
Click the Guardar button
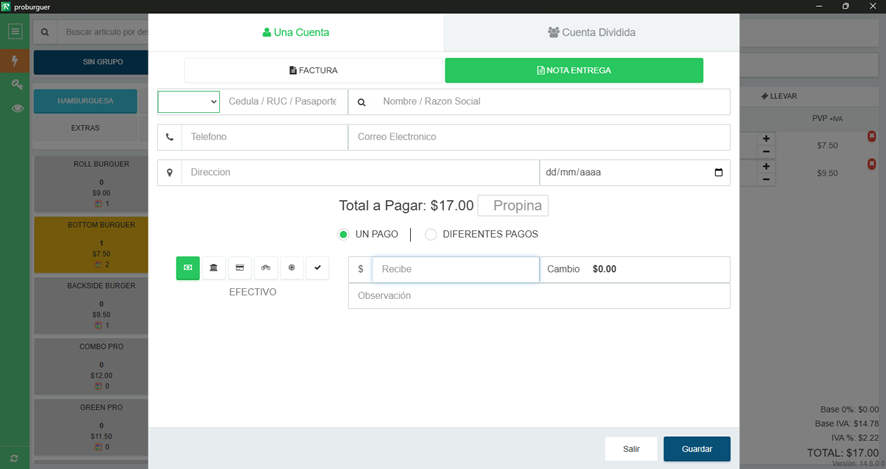point(697,449)
